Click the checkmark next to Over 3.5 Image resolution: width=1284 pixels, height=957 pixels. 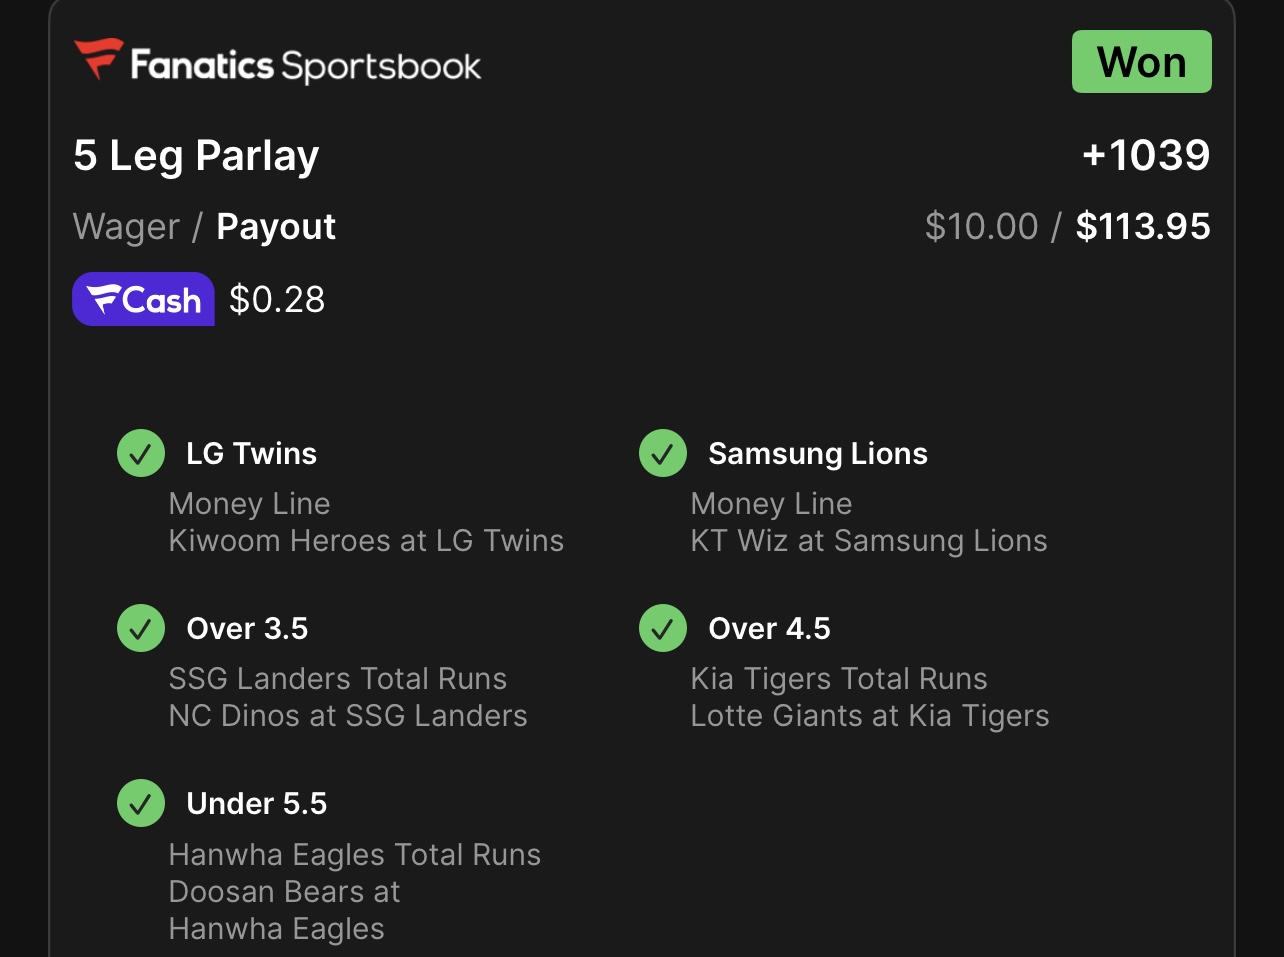tap(141, 629)
